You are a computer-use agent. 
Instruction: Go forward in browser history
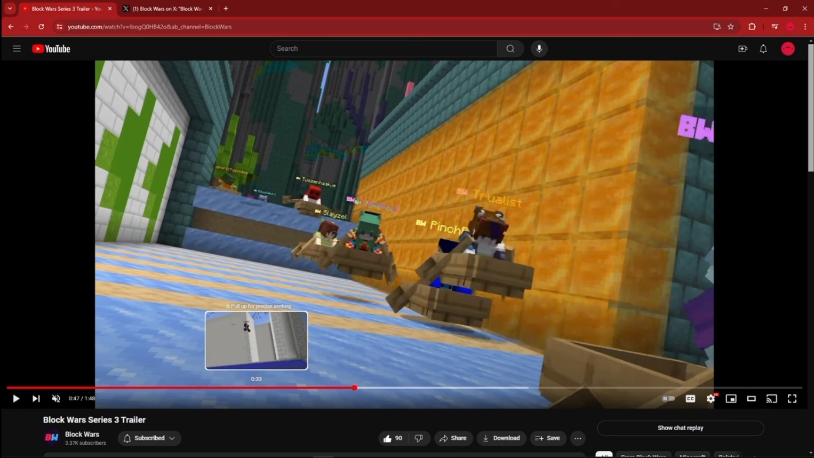click(x=26, y=26)
